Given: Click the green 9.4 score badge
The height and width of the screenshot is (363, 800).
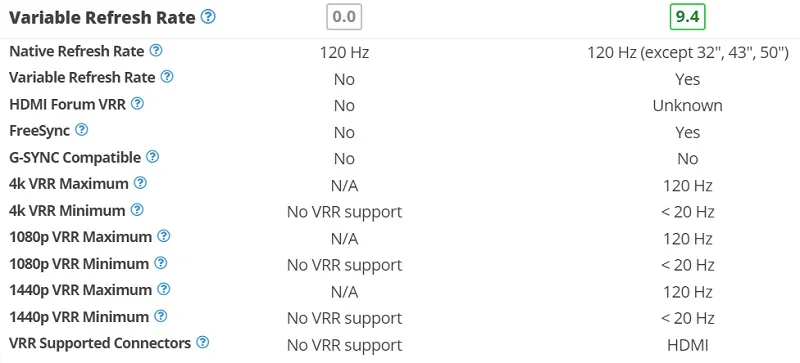Looking at the screenshot, I should (687, 17).
